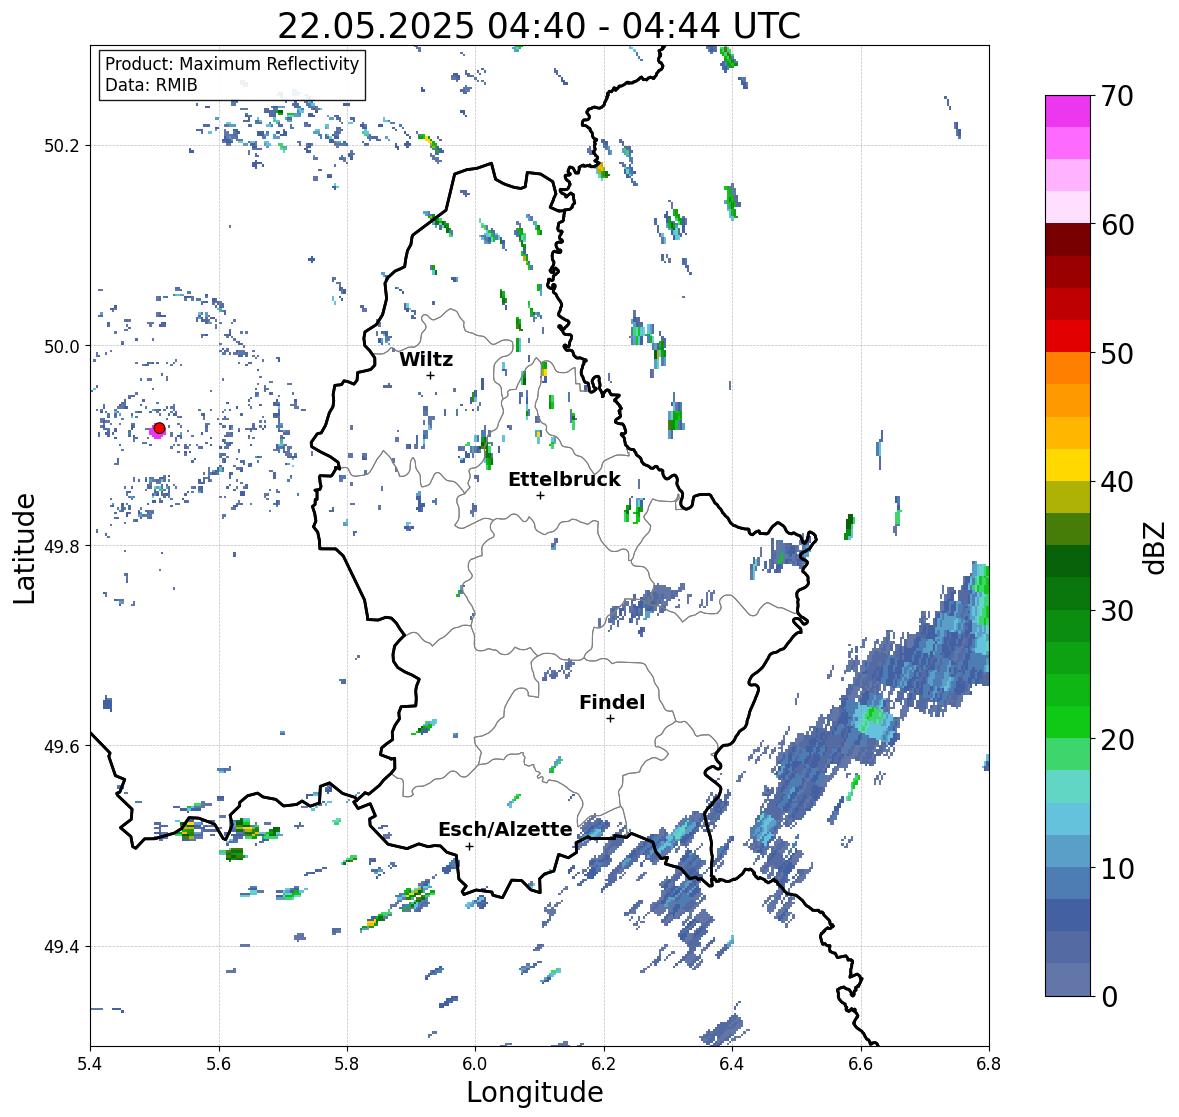Click the colorbar tick label 70
The height and width of the screenshot is (1117, 1179).
tap(1117, 96)
